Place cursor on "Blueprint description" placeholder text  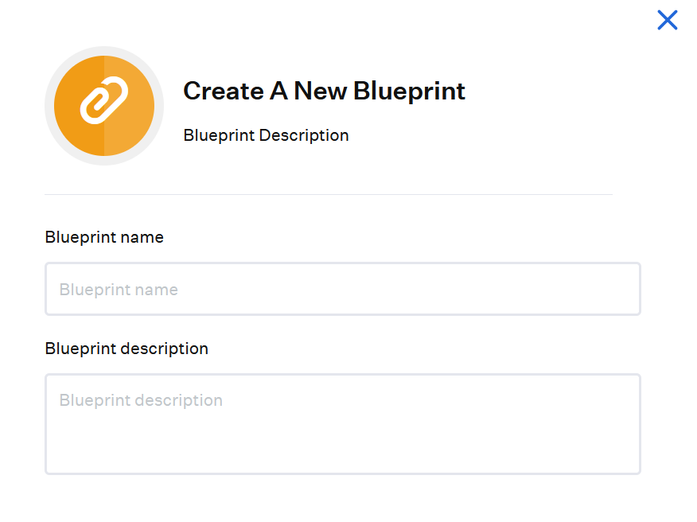tap(140, 400)
